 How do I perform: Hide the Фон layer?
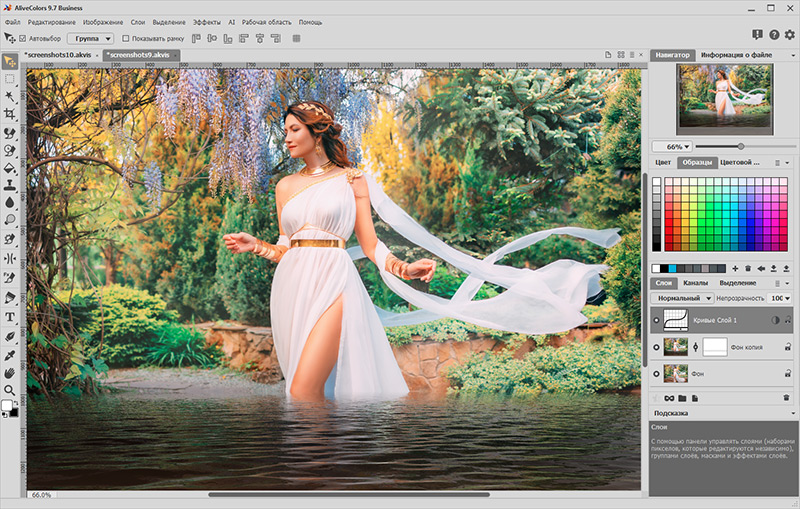coord(657,374)
